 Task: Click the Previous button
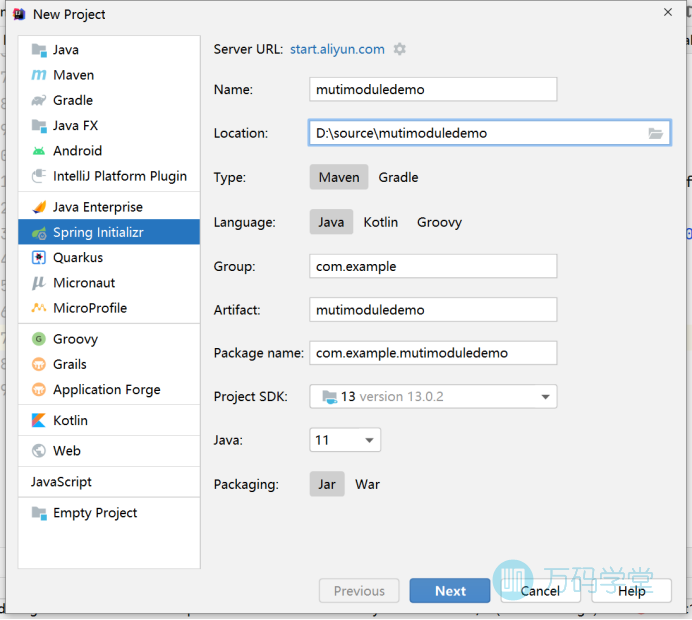[x=359, y=591]
